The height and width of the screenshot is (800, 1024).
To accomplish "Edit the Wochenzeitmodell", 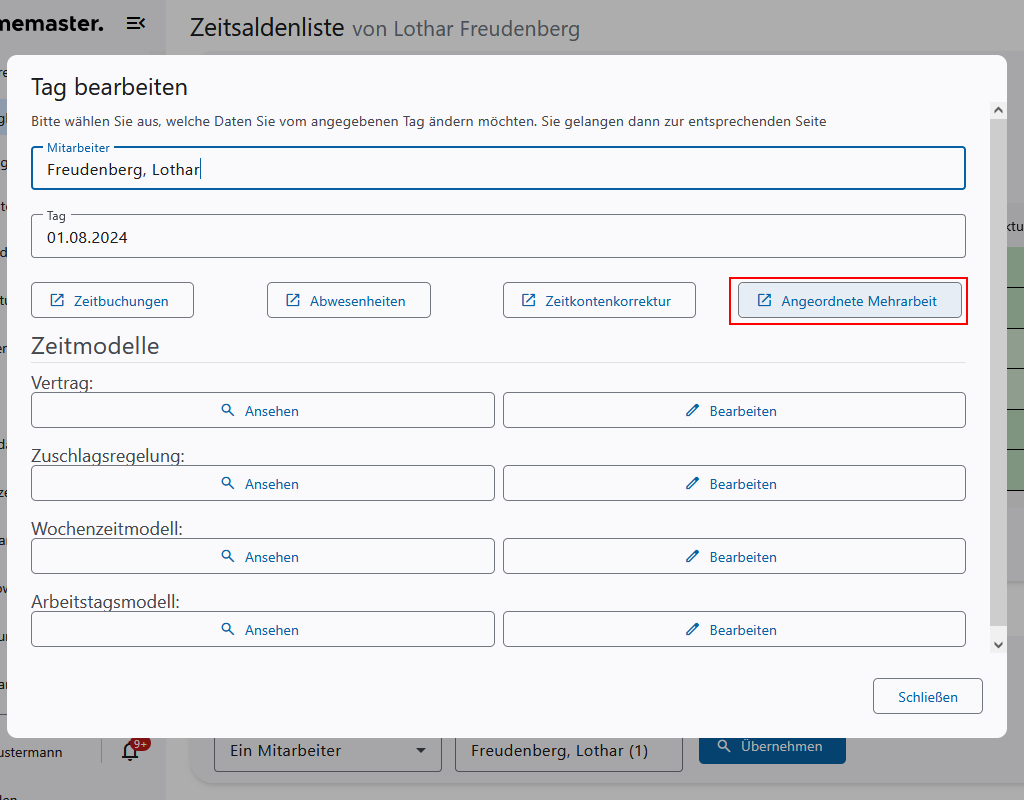I will pos(733,556).
